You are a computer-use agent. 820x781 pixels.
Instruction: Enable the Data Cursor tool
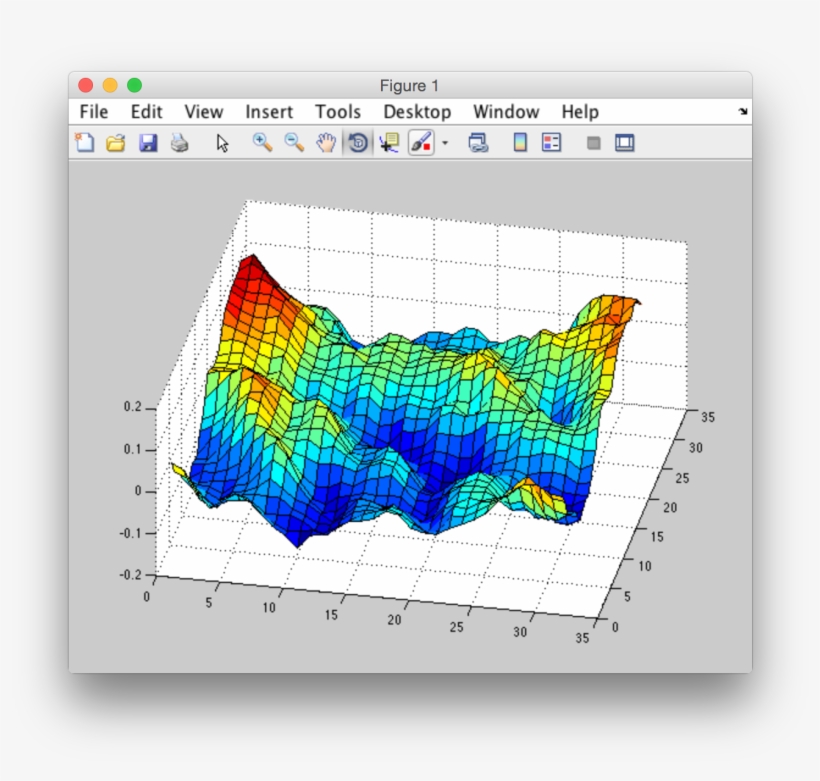[x=388, y=143]
